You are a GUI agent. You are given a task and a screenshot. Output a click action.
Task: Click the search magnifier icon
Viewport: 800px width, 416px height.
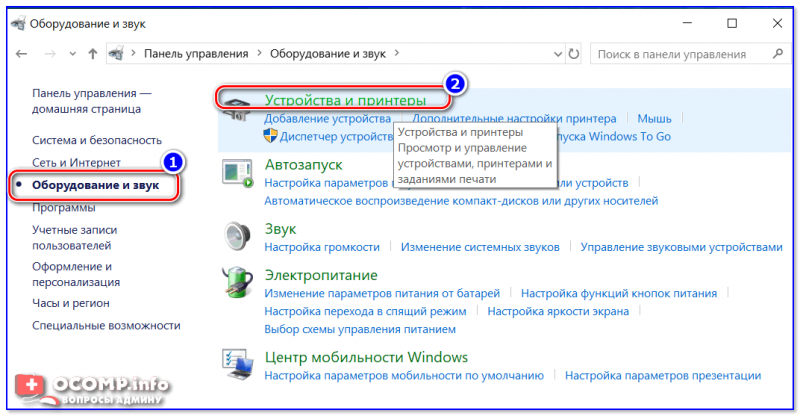click(x=778, y=53)
